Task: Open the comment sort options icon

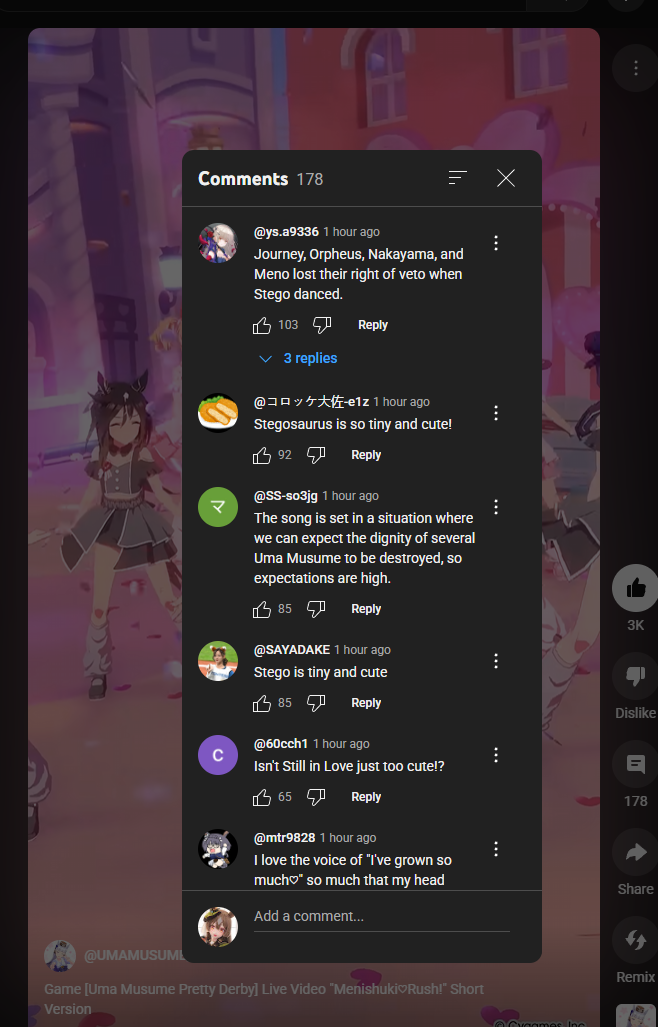Action: 458,178
